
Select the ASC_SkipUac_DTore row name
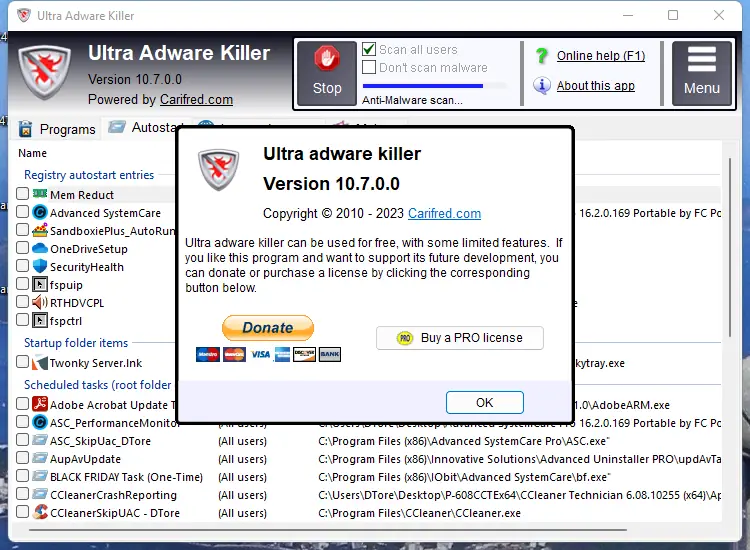[x=100, y=441]
